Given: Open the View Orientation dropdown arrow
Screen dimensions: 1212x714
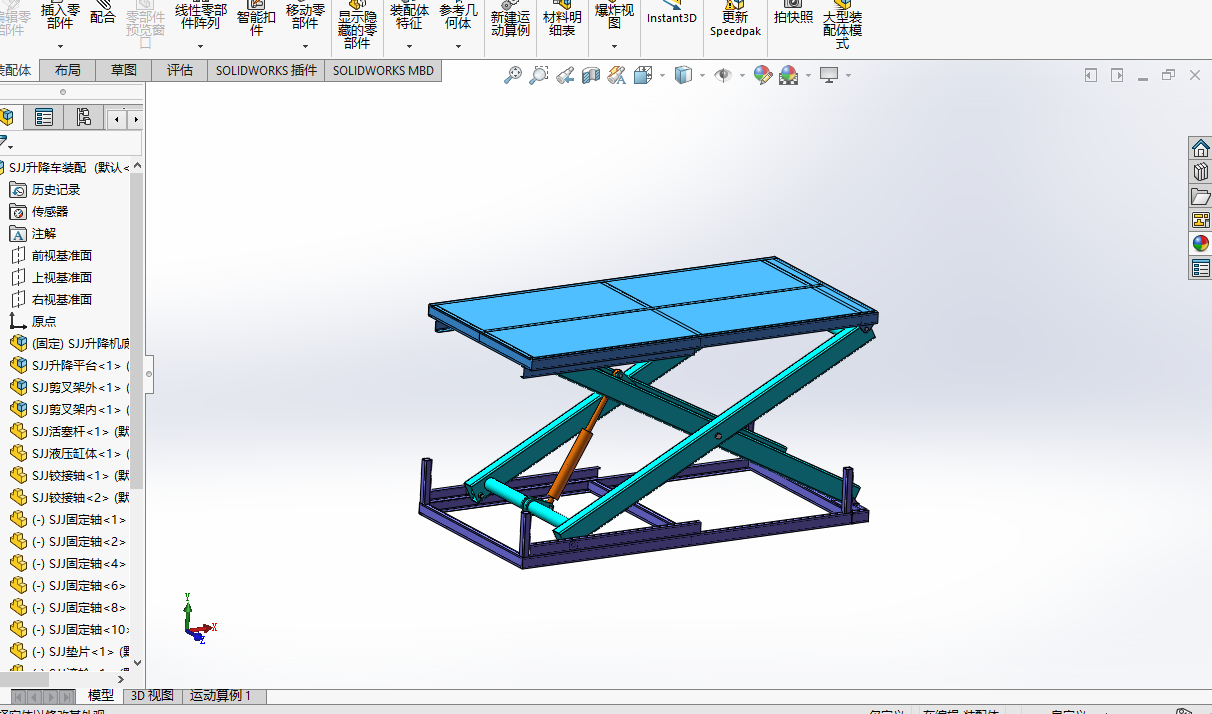Looking at the screenshot, I should coord(662,76).
